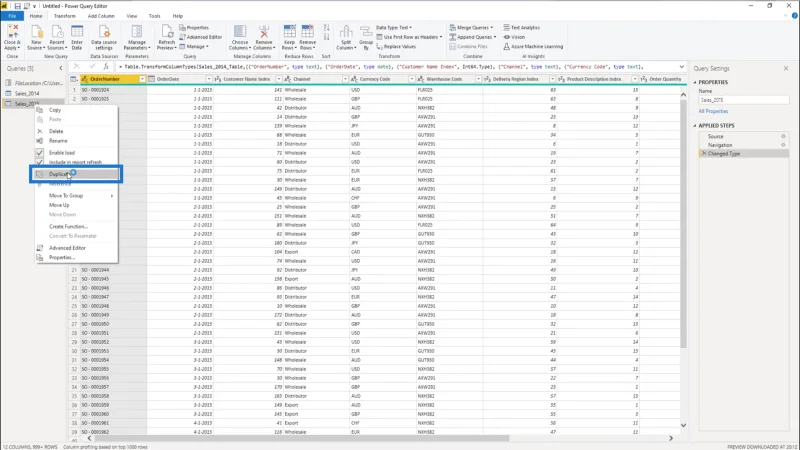The image size is (800, 450).
Task: Choose Create Function in context menu
Action: 68,227
